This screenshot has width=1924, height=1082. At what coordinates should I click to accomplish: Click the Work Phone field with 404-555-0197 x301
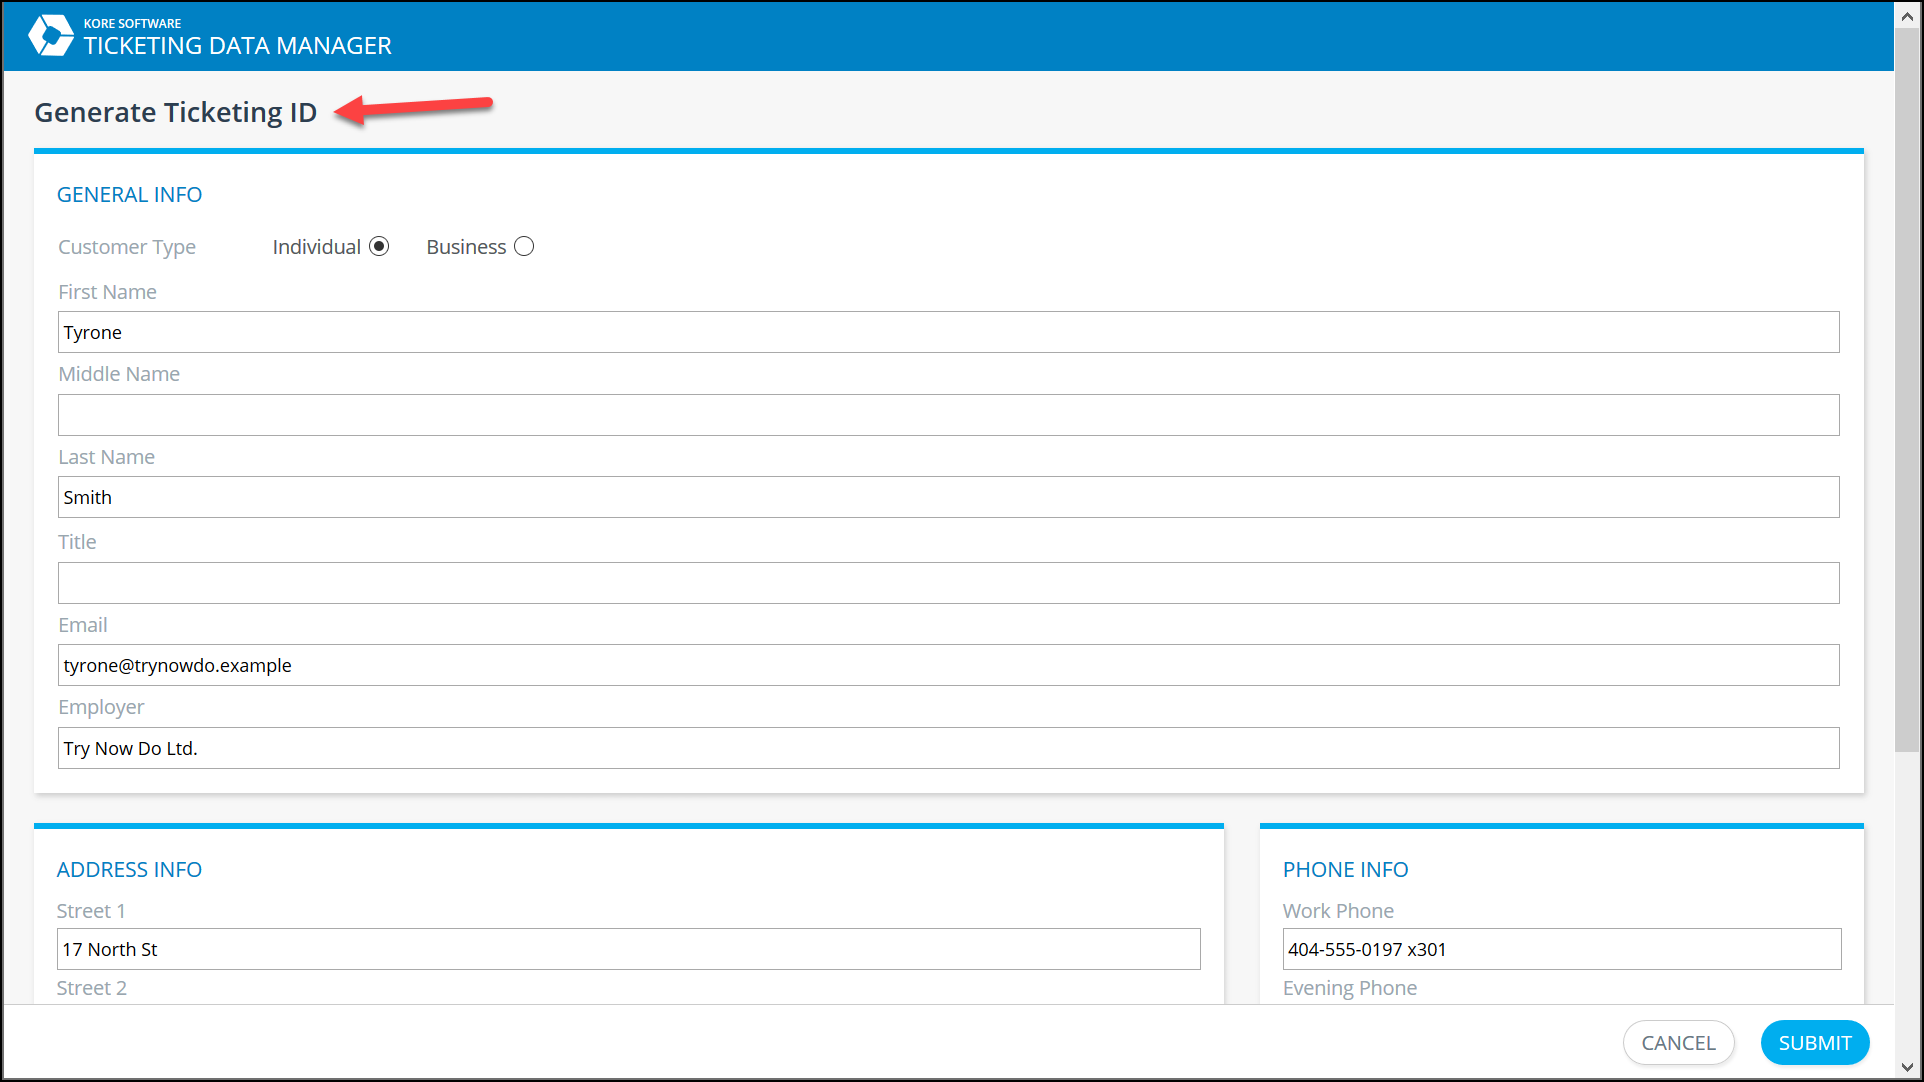pyautogui.click(x=1561, y=949)
